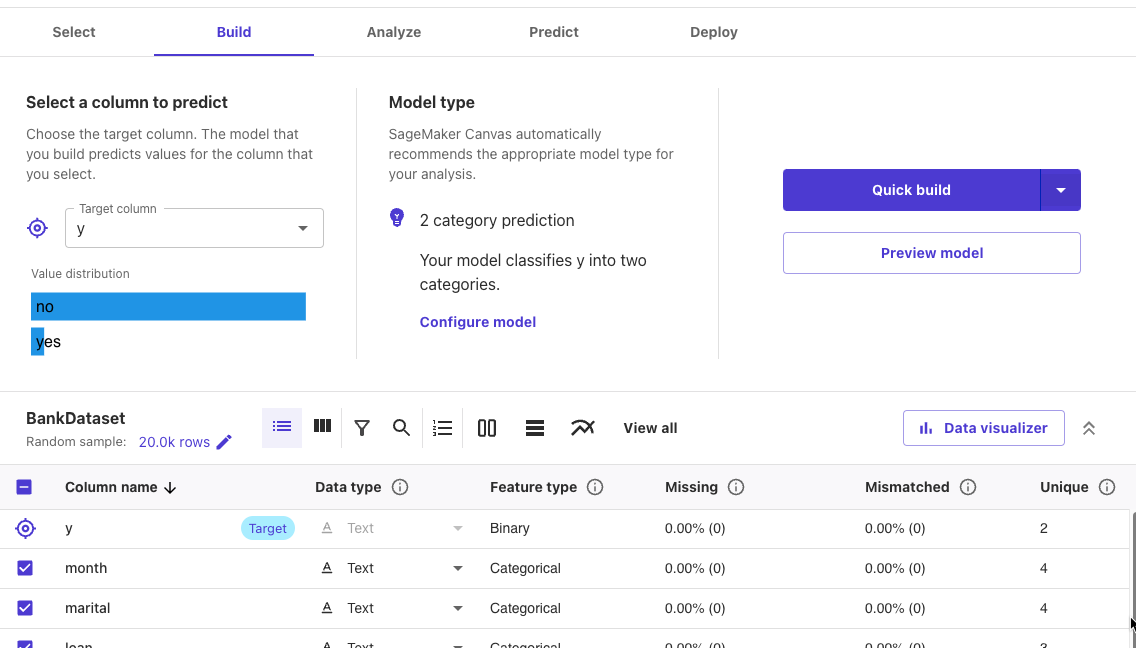
Task: Click the info icon beside Data type
Action: (x=400, y=487)
